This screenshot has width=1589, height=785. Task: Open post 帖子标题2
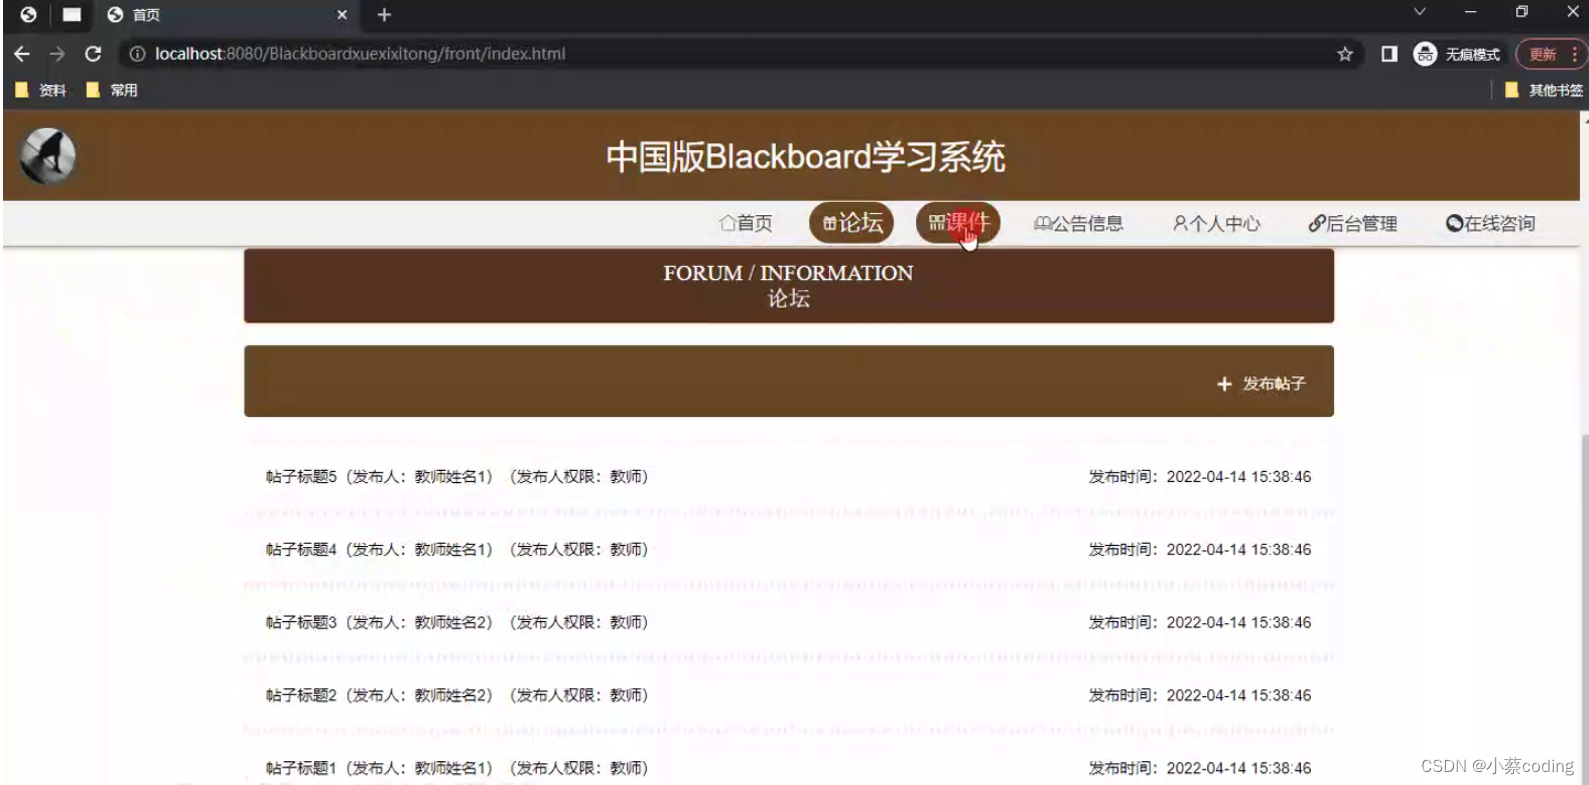click(x=457, y=696)
